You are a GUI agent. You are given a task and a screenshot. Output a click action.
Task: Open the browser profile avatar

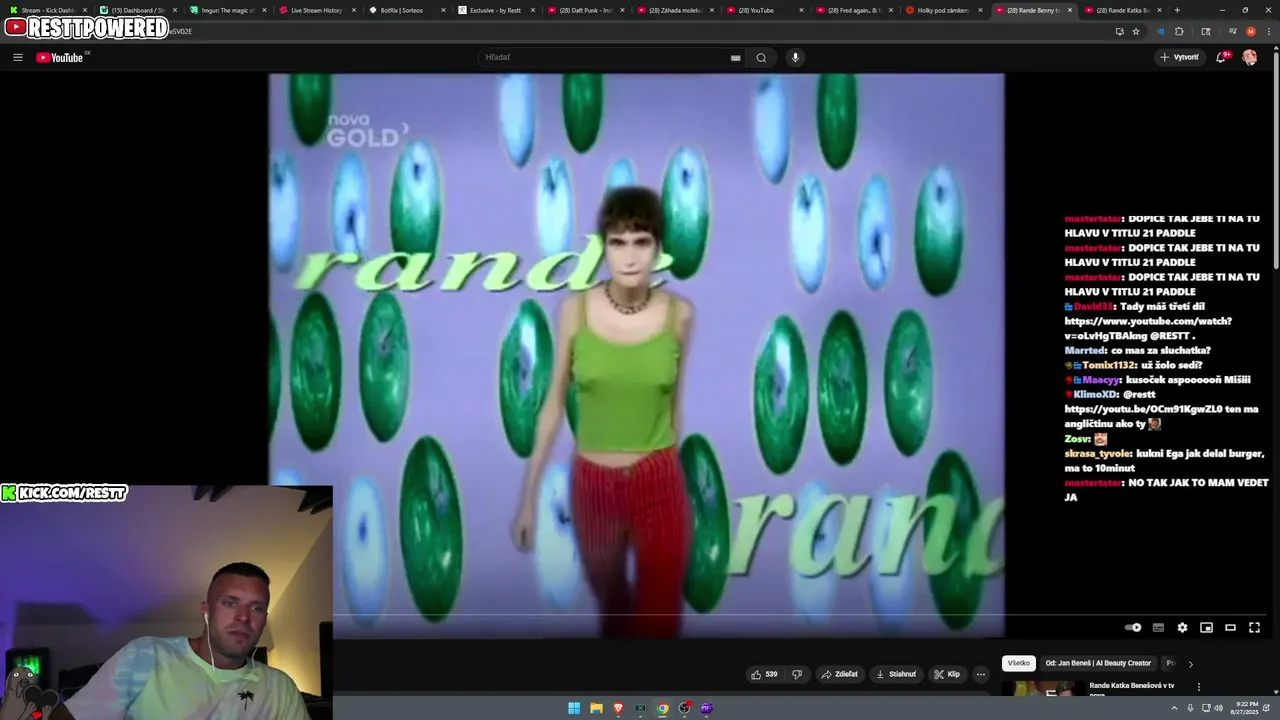[1250, 31]
